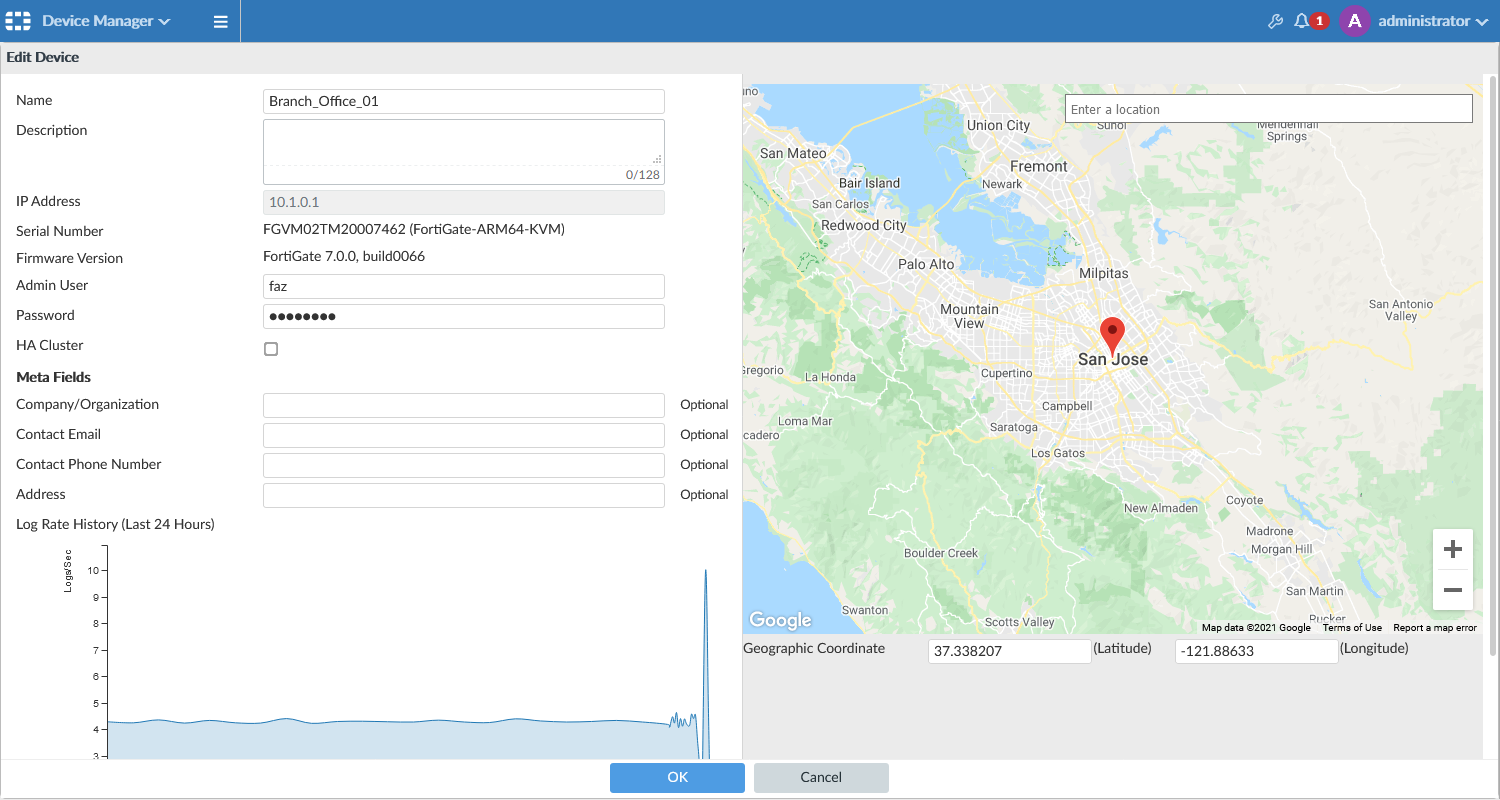Viewport: 1500px width, 800px height.
Task: Expand the Device Manager dropdown
Action: (x=106, y=21)
